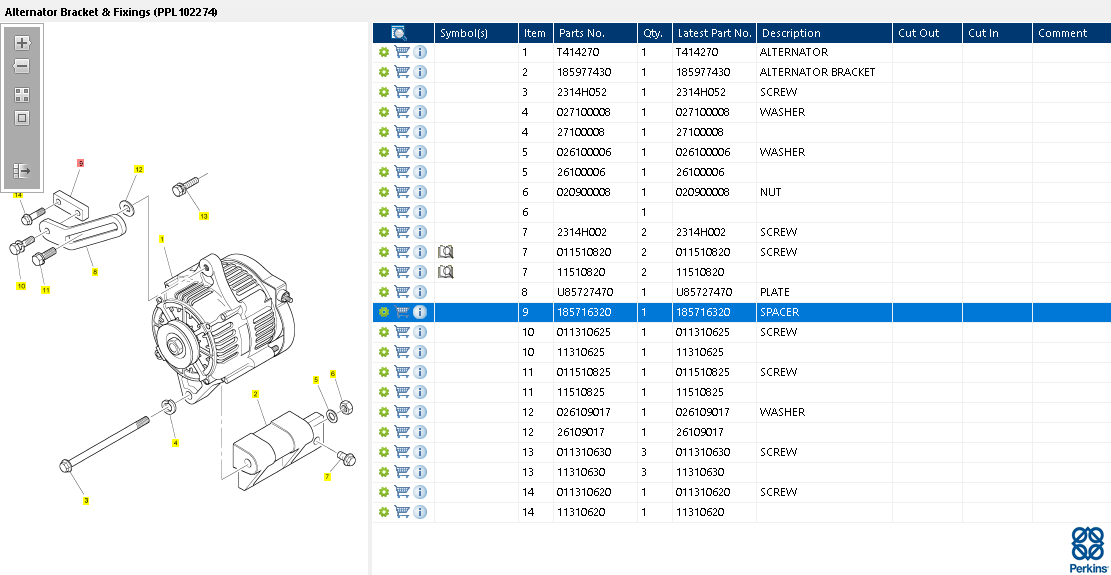Click green gear icon for part 2314H052
This screenshot has width=1111, height=575.
pyautogui.click(x=384, y=92)
